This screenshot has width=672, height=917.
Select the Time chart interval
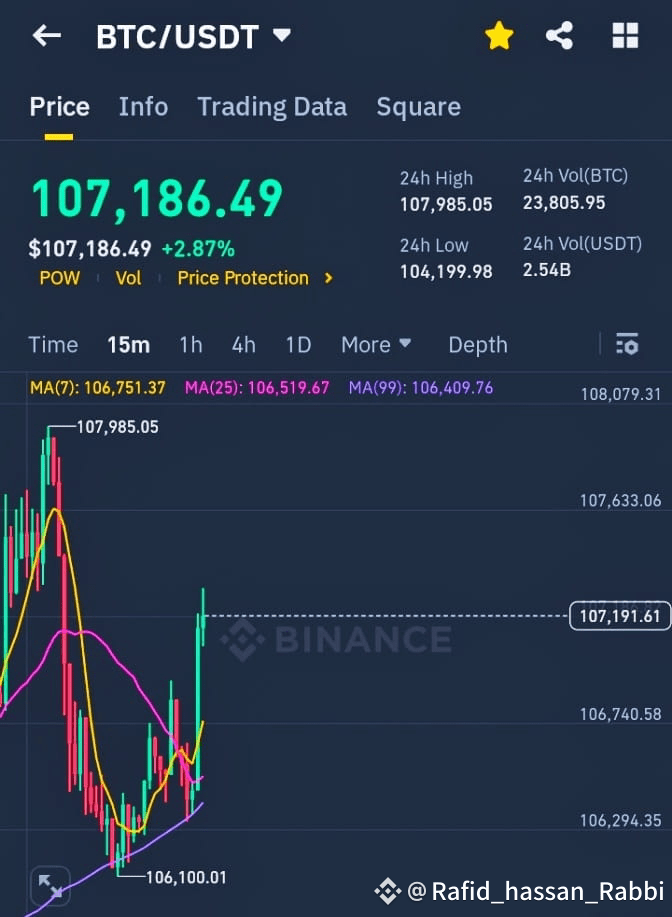point(53,345)
